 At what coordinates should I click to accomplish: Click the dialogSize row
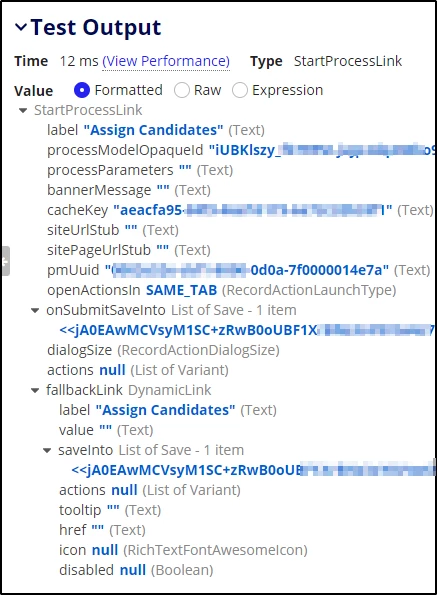163,350
